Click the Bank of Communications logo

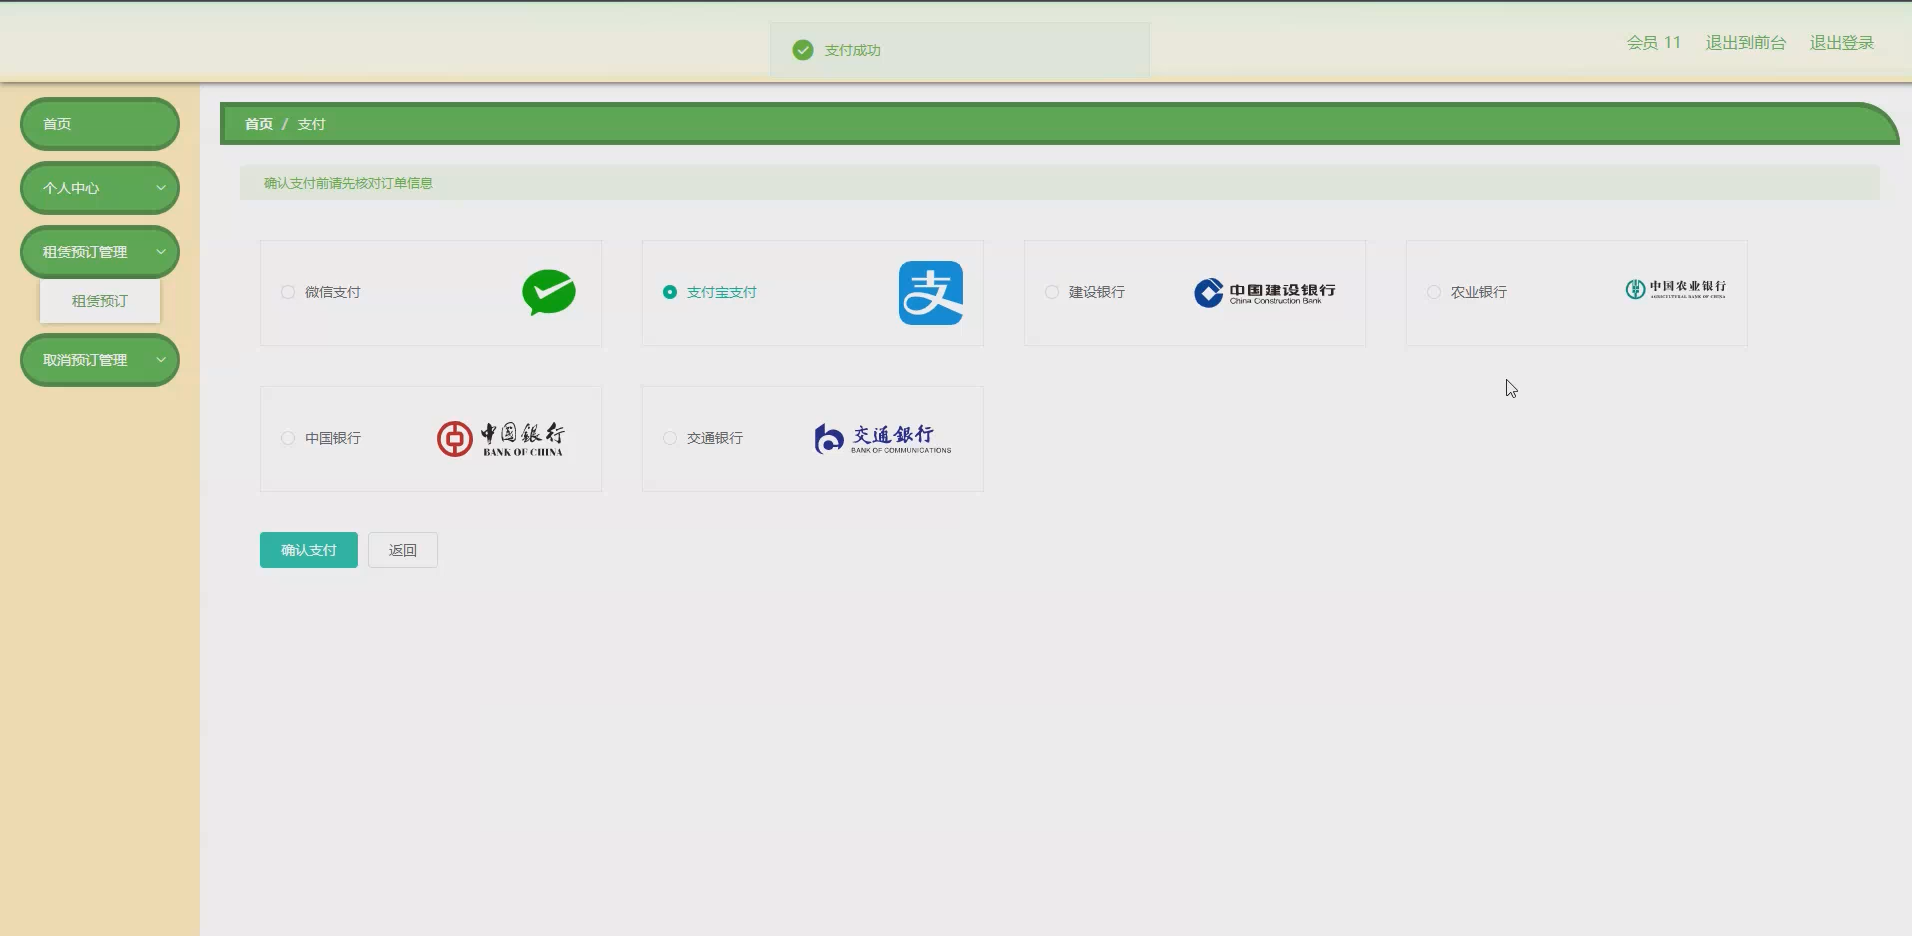[883, 438]
